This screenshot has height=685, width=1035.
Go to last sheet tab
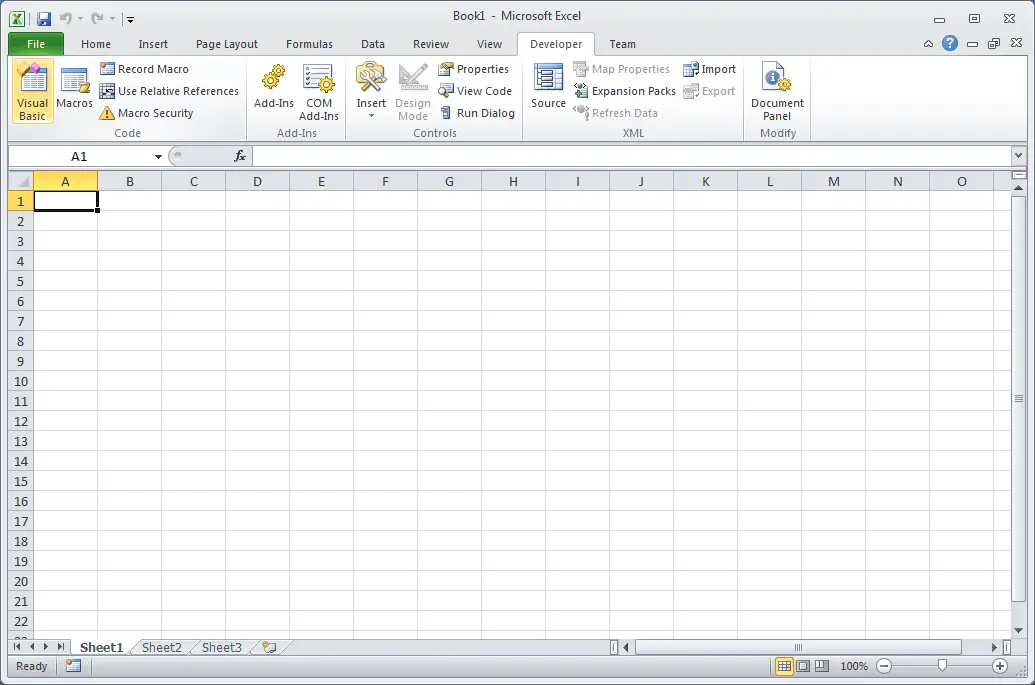click(x=61, y=647)
